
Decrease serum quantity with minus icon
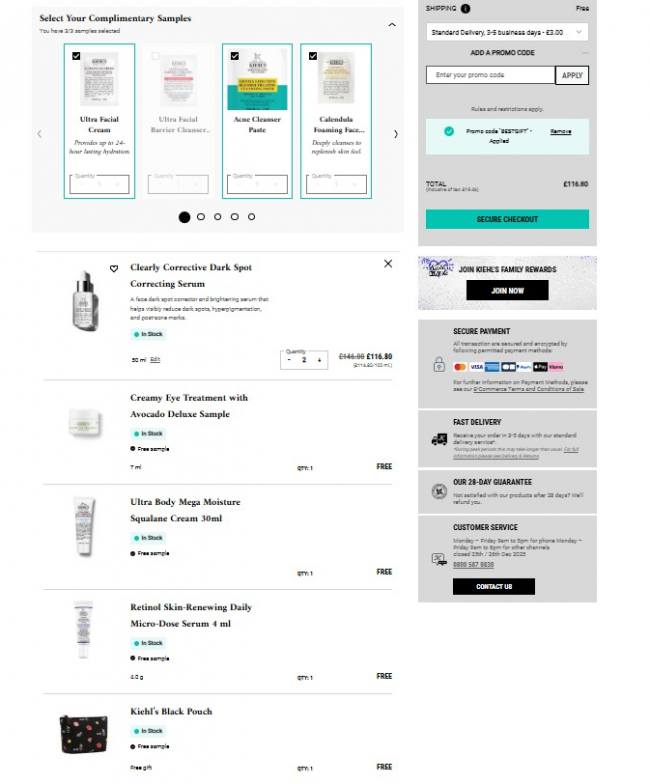[289, 360]
